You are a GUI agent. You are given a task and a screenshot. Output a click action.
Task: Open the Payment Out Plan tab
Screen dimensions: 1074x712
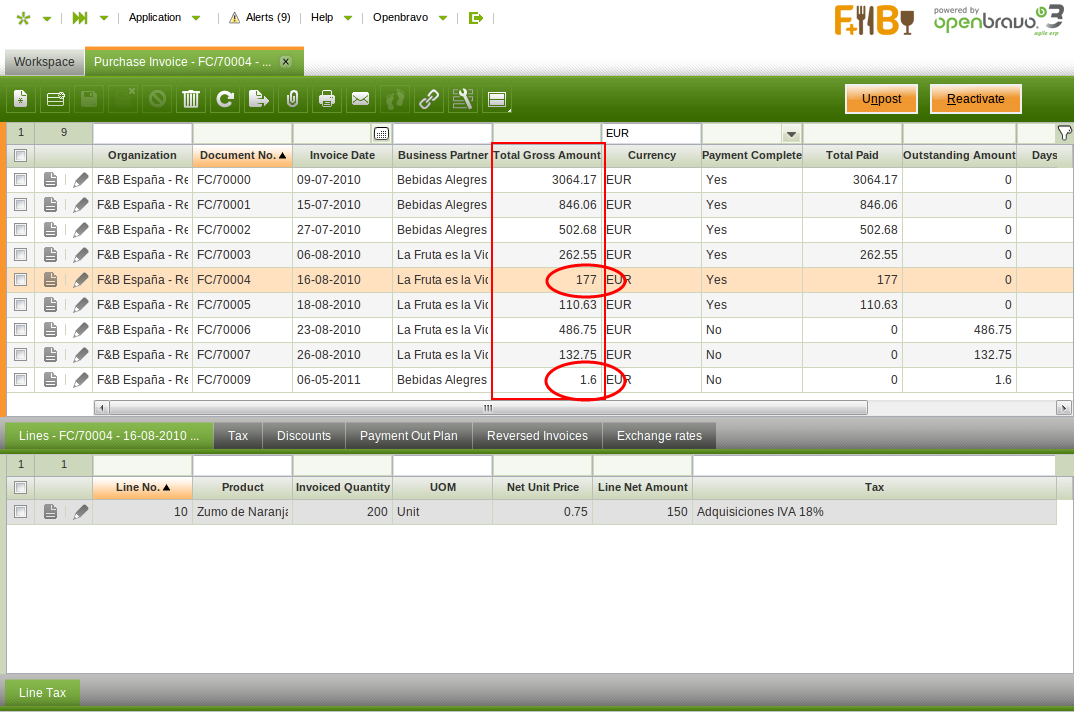(x=408, y=436)
